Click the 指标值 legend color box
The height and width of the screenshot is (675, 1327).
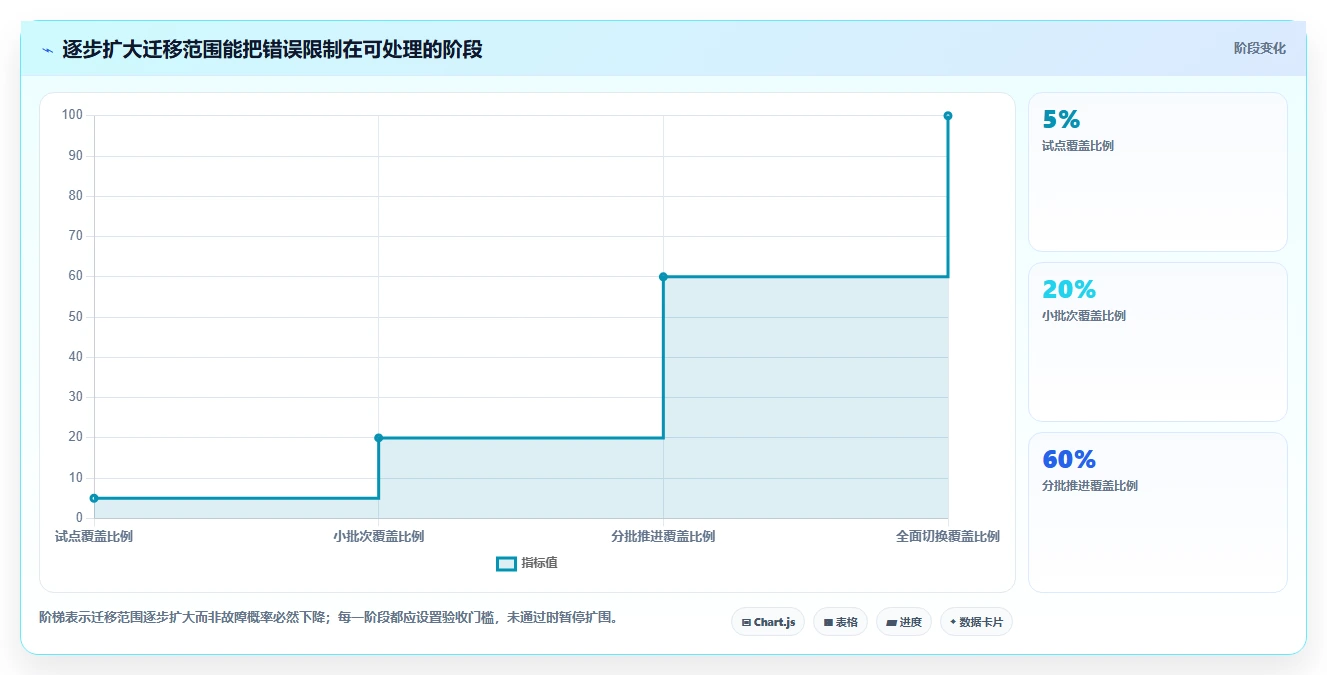(x=506, y=564)
